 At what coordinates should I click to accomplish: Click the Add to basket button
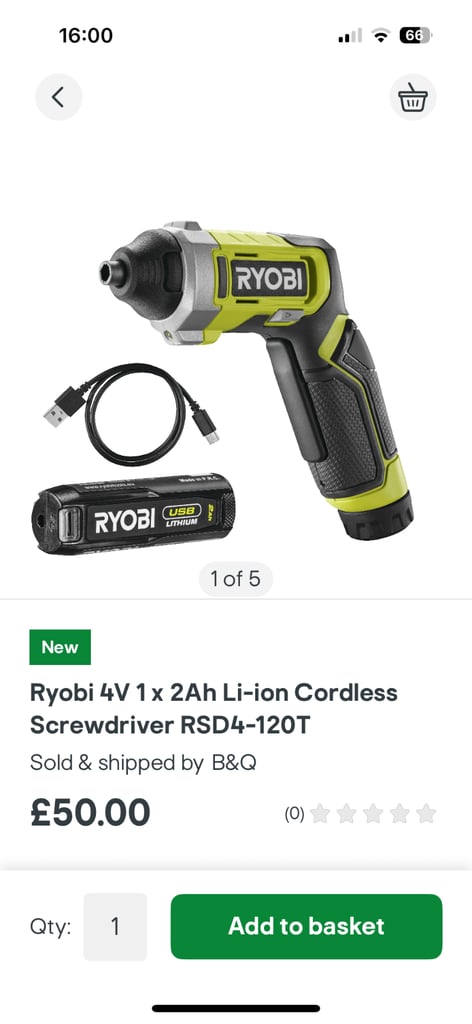pyautogui.click(x=306, y=926)
